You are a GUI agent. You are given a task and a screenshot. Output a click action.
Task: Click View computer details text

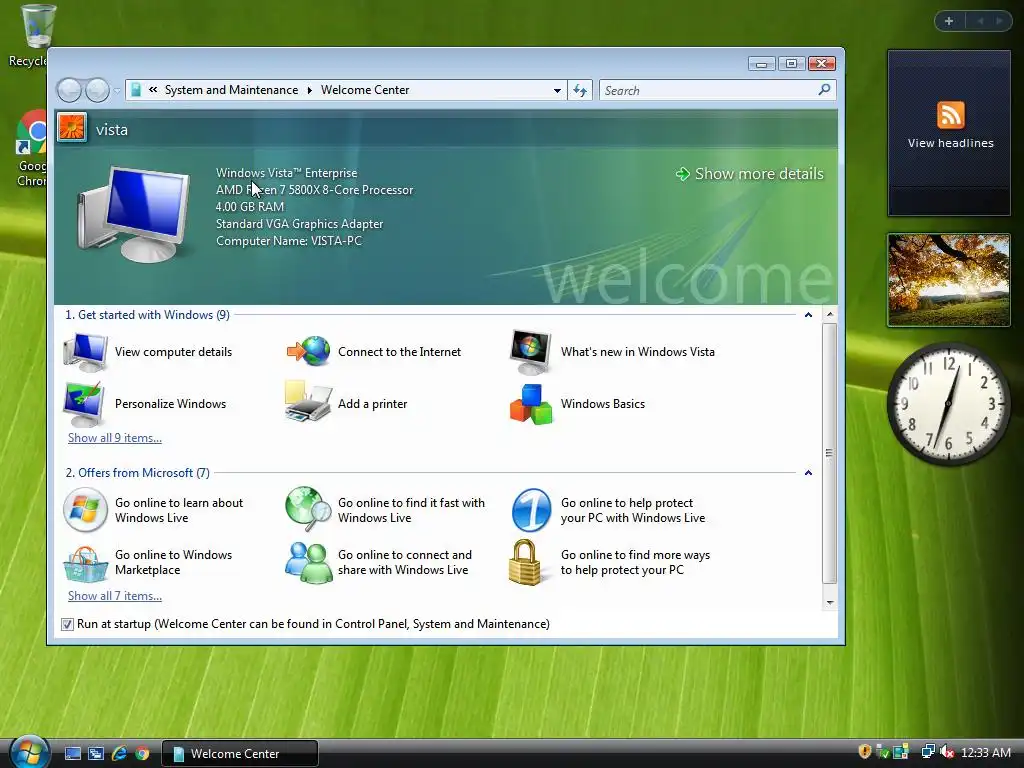click(x=174, y=352)
